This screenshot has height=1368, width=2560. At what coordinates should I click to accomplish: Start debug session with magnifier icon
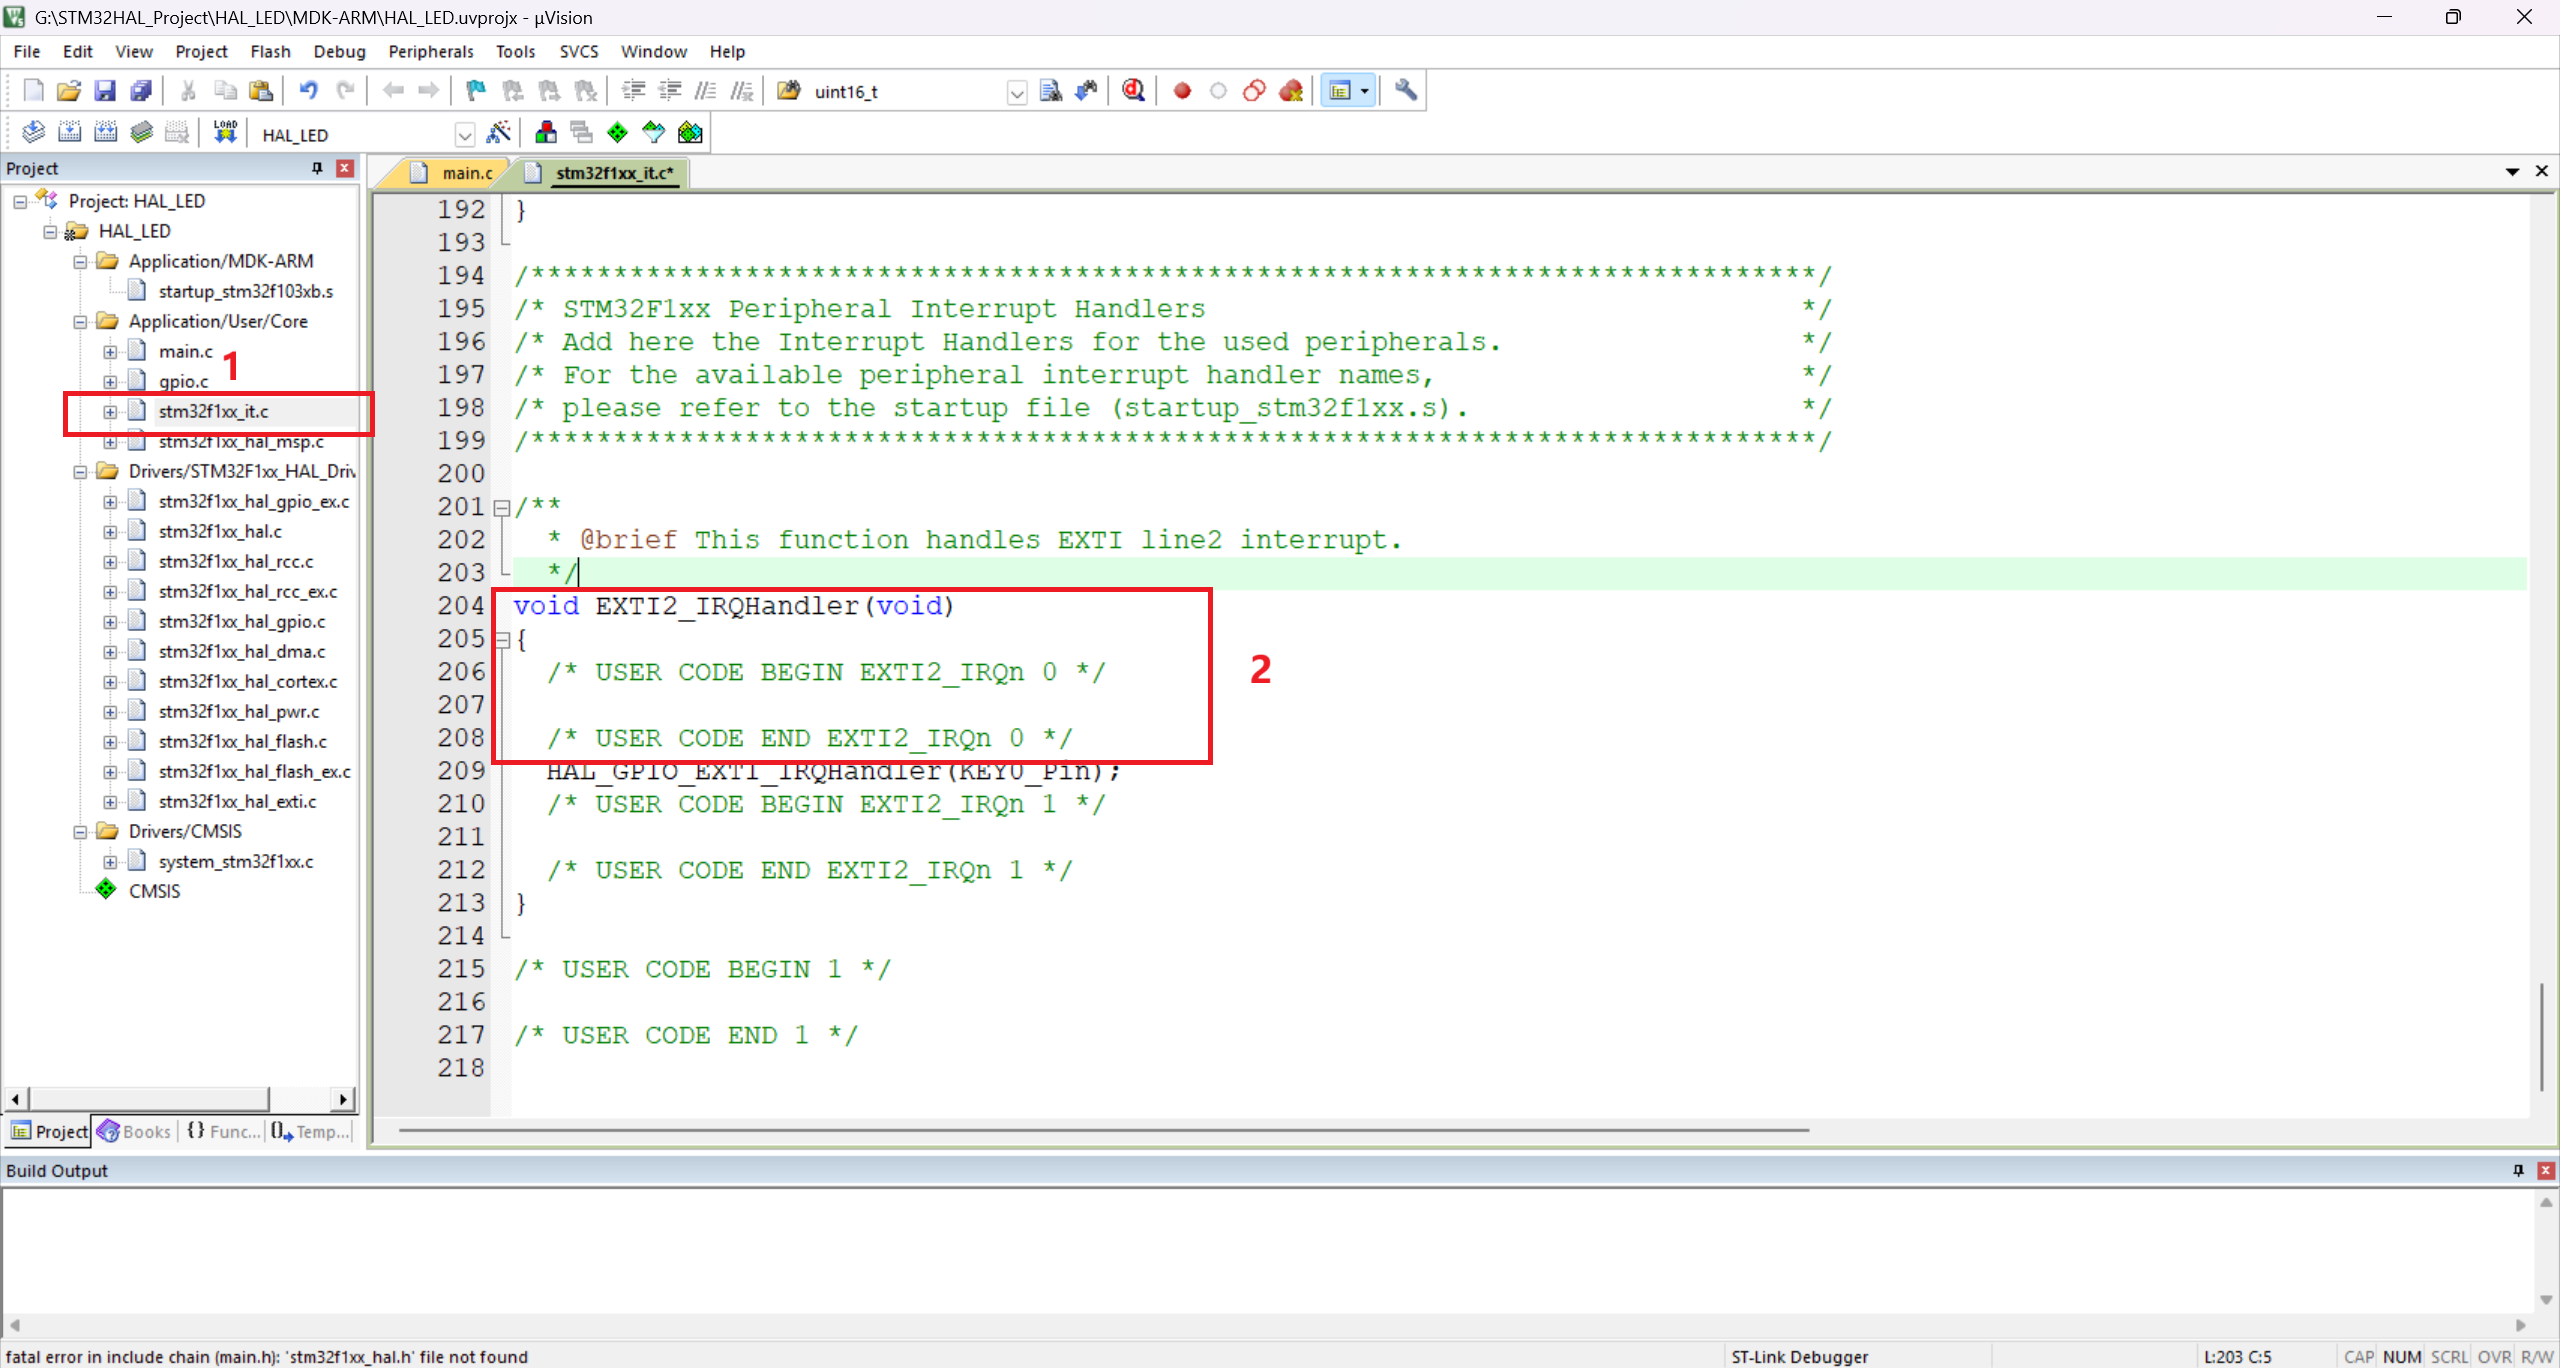(1133, 91)
